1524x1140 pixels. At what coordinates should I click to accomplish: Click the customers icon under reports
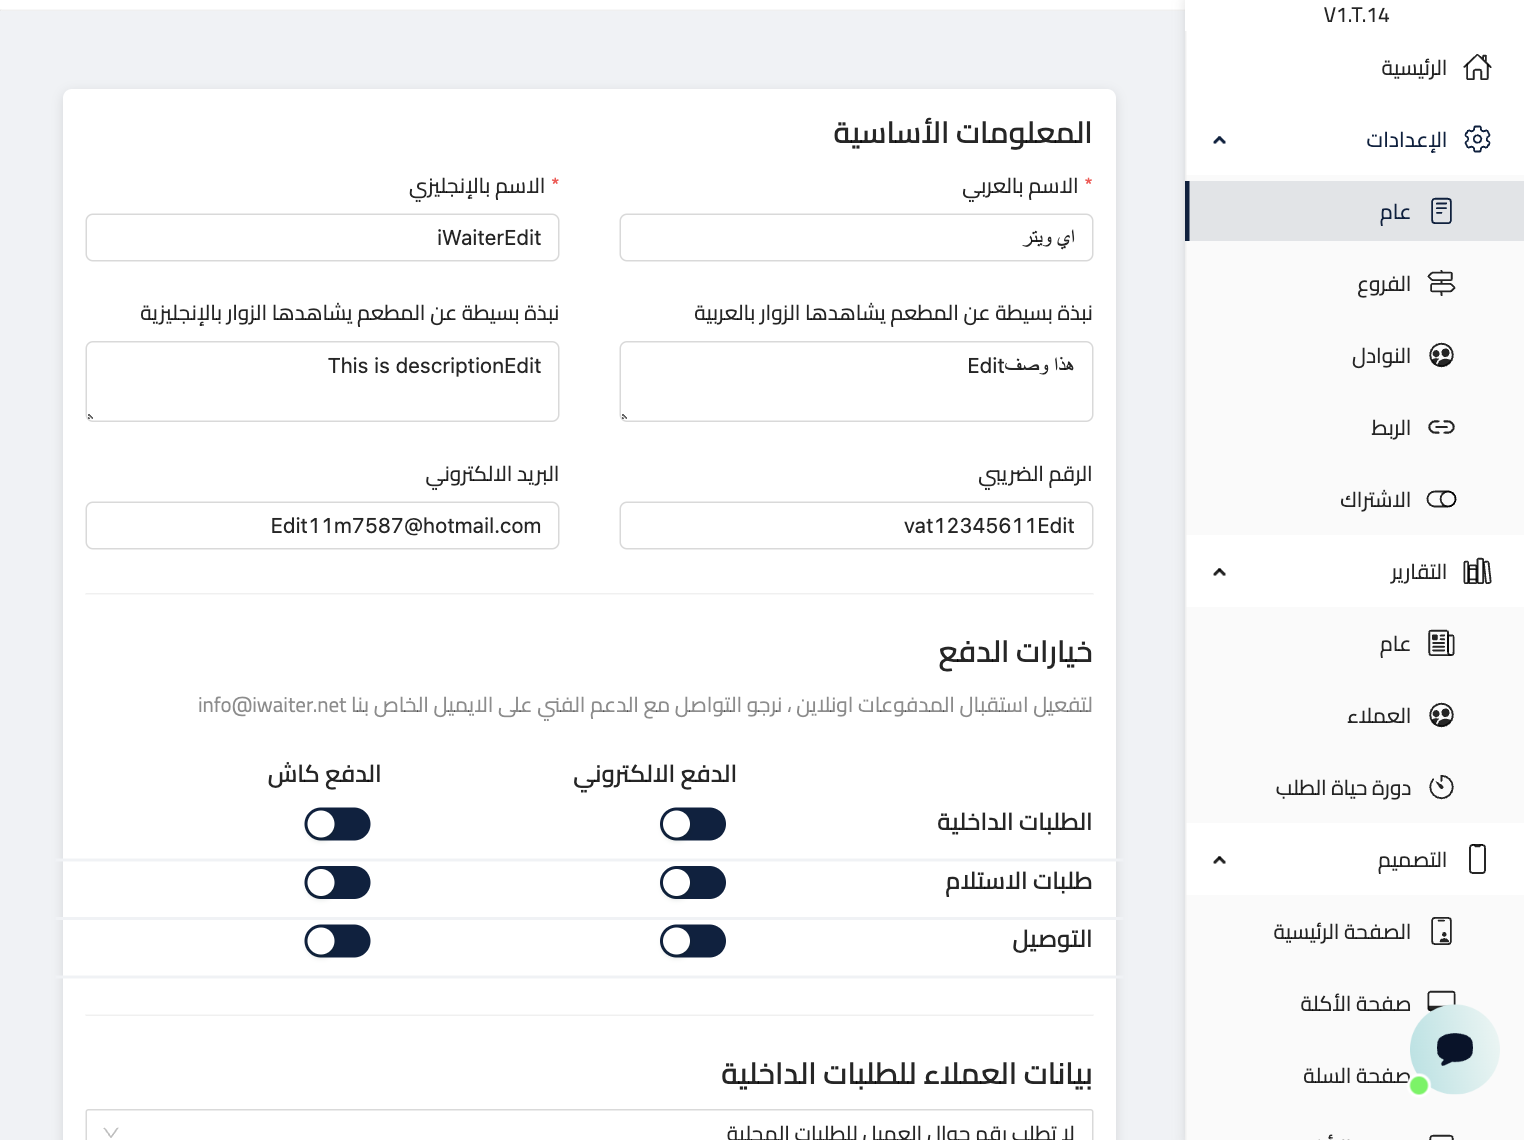click(1441, 715)
